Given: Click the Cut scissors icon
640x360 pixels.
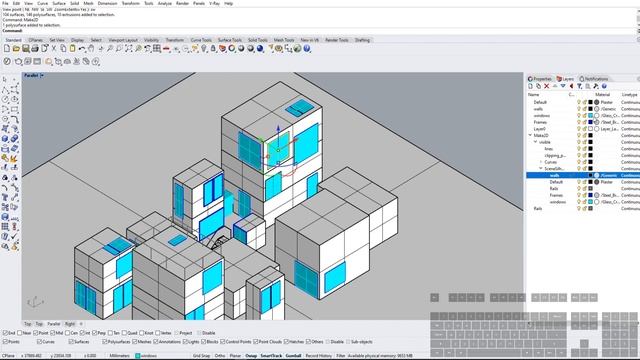Looking at the screenshot, I should coord(54,49).
